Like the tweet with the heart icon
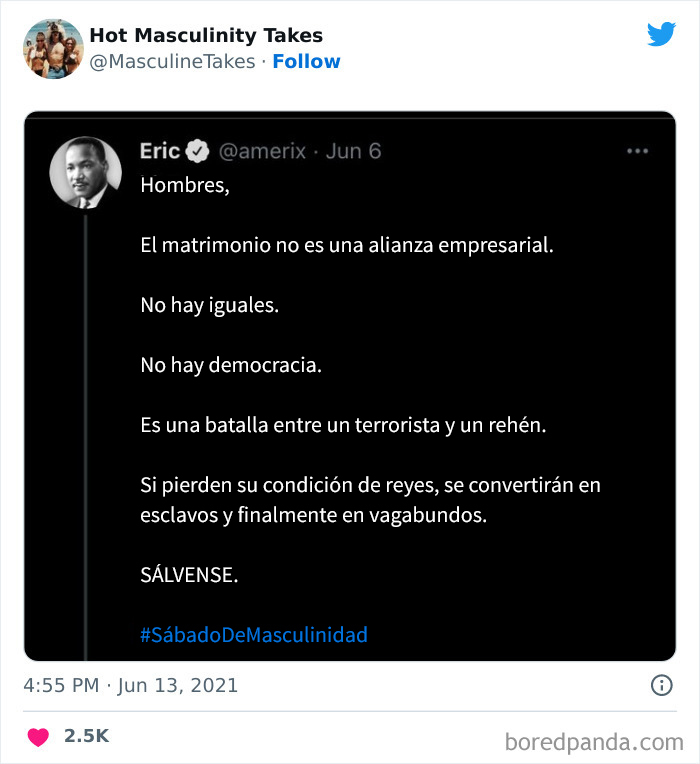This screenshot has width=700, height=764. click(38, 737)
